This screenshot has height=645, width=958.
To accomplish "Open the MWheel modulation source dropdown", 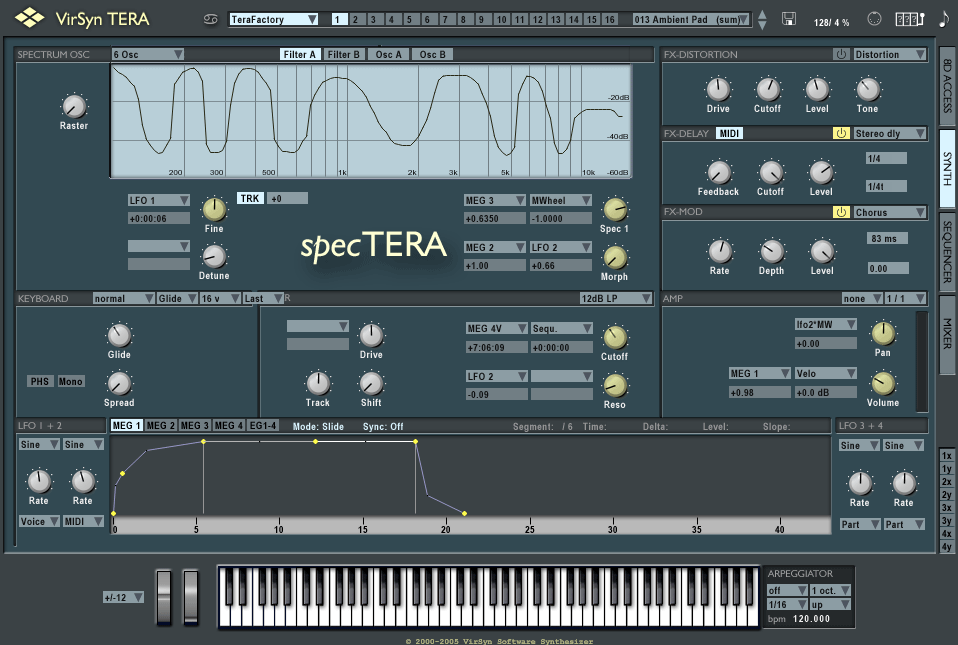I will tap(561, 200).
